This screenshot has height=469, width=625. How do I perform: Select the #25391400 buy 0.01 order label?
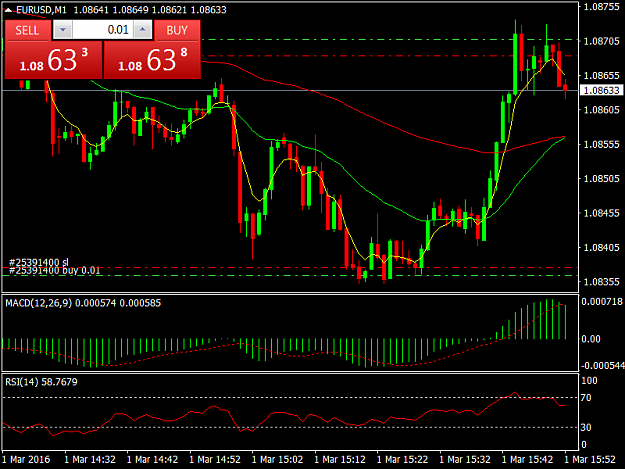pos(55,271)
